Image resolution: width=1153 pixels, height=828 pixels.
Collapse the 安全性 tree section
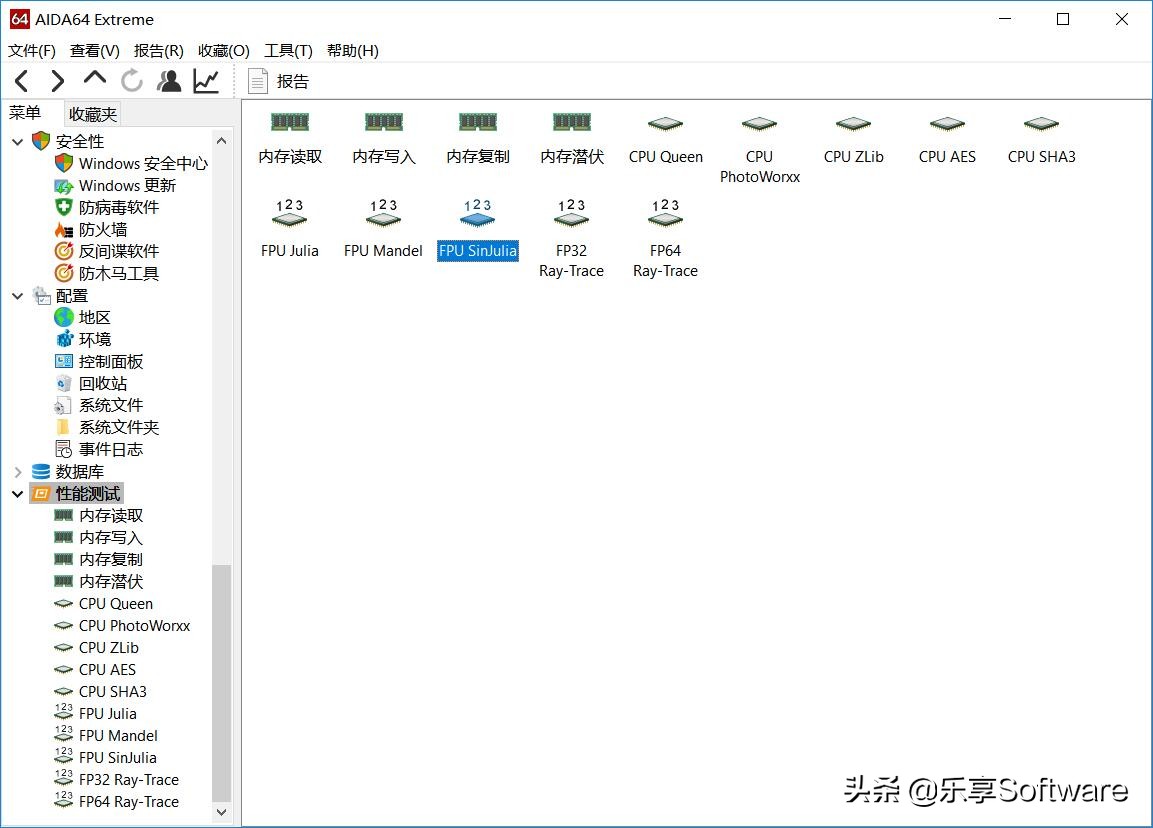pos(16,141)
